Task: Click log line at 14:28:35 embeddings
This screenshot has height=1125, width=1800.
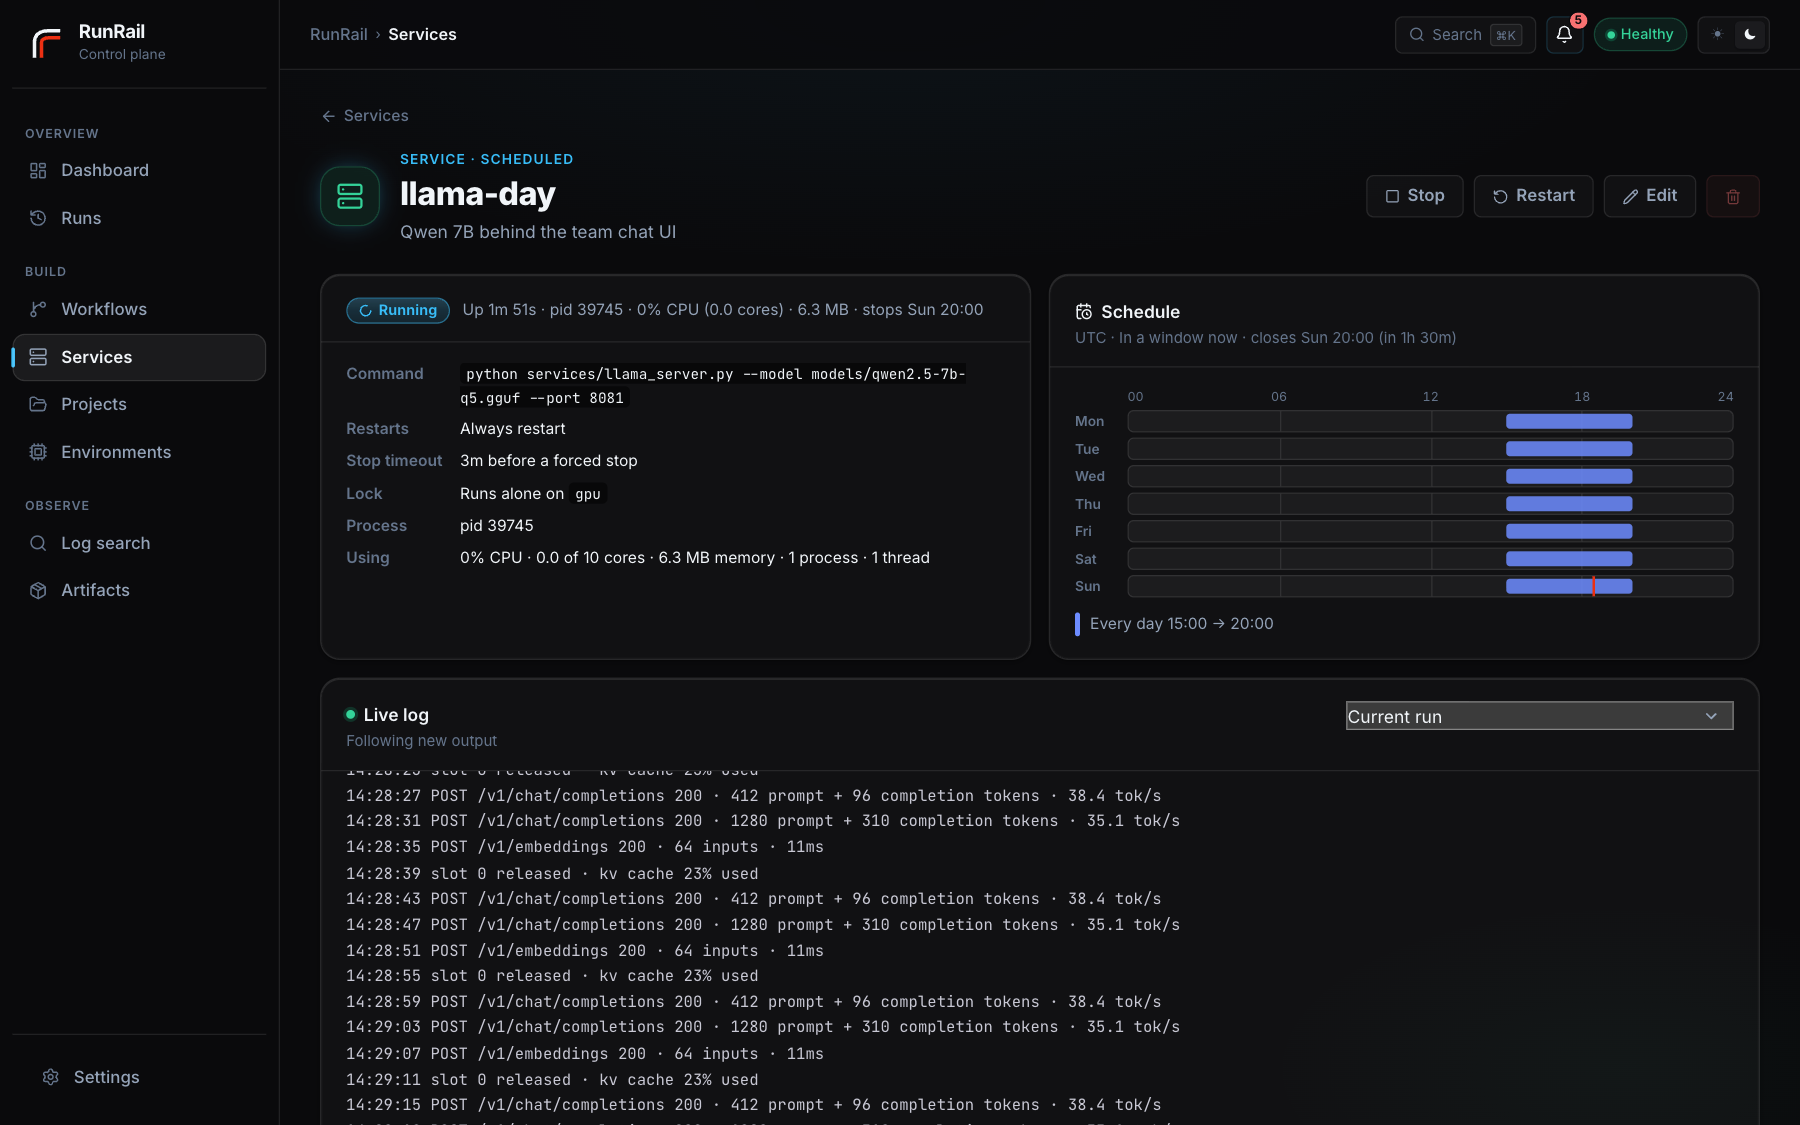Action: pyautogui.click(x=585, y=847)
